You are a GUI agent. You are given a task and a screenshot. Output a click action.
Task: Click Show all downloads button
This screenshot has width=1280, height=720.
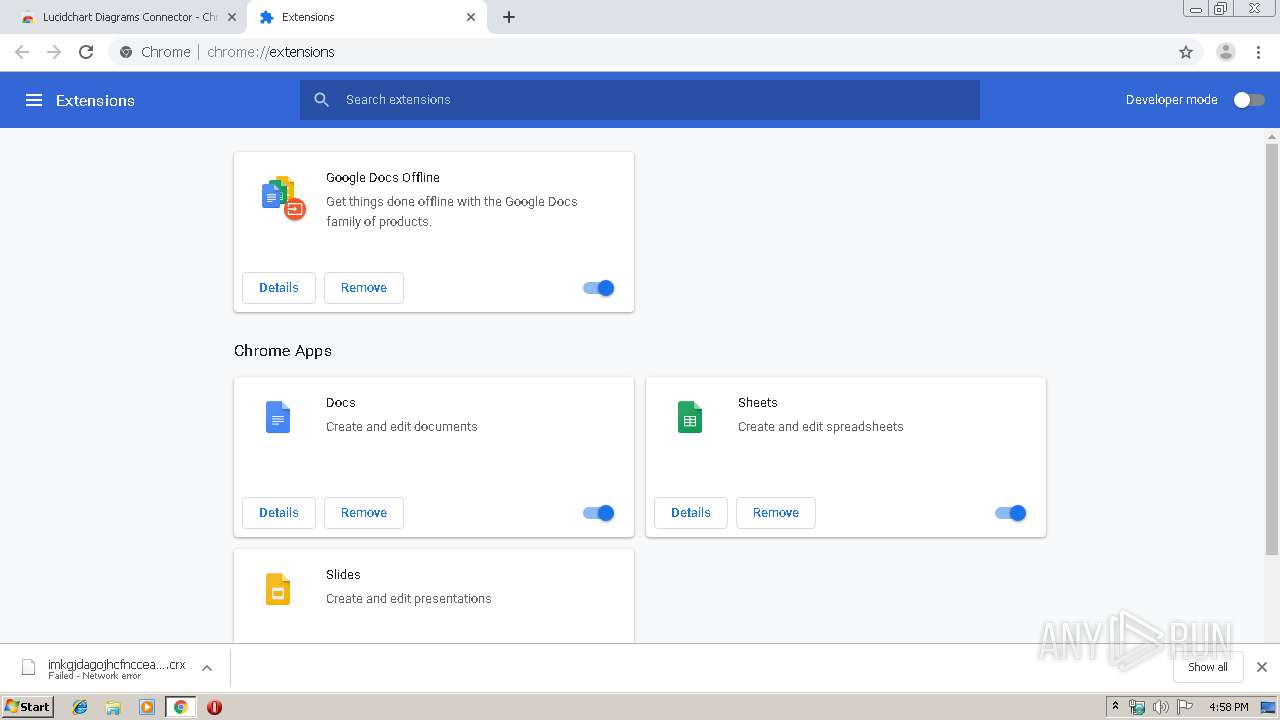tap(1208, 667)
